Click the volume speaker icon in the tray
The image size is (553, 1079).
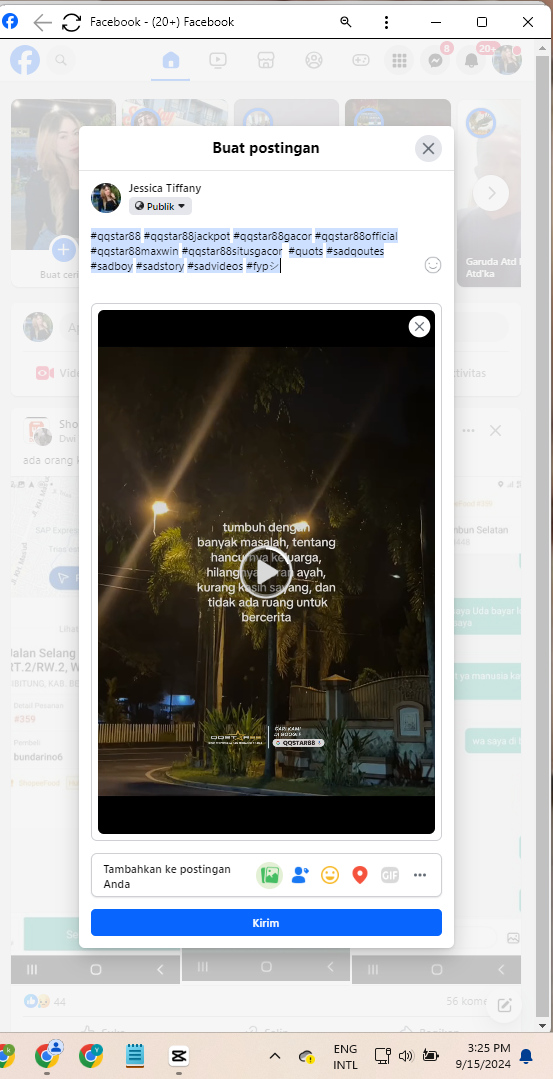pos(405,1056)
